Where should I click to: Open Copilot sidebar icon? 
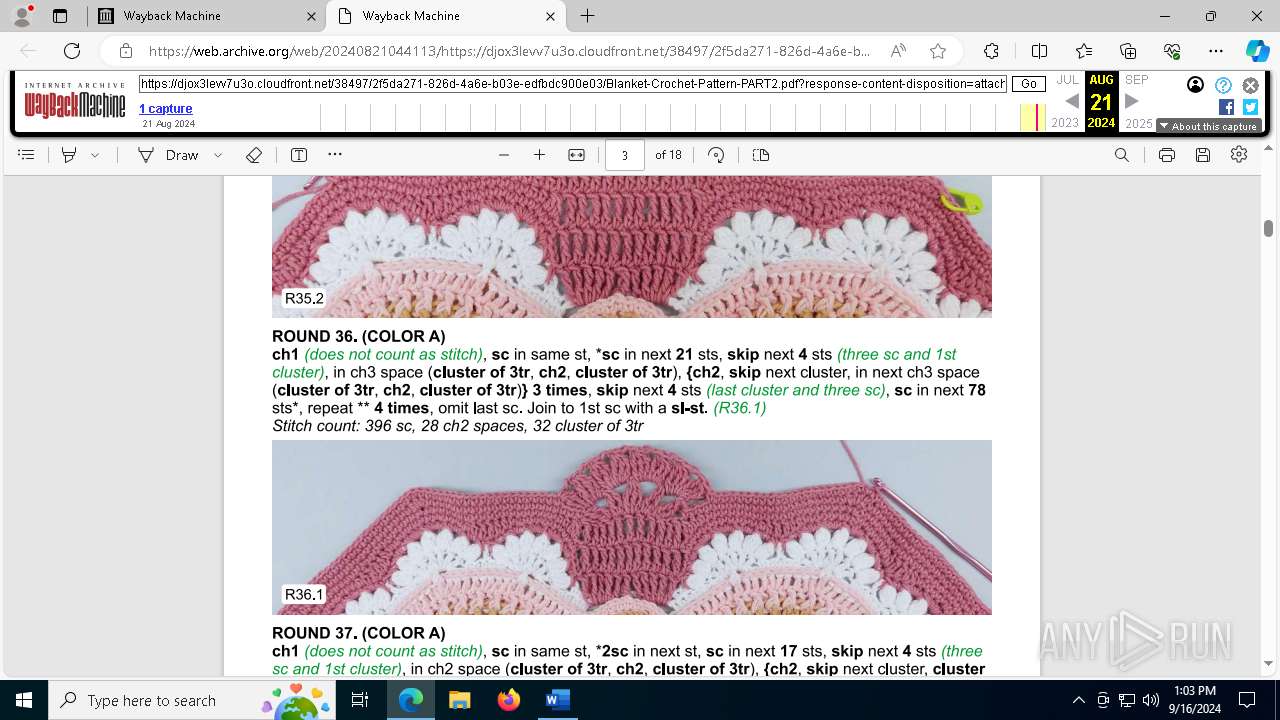1257,51
